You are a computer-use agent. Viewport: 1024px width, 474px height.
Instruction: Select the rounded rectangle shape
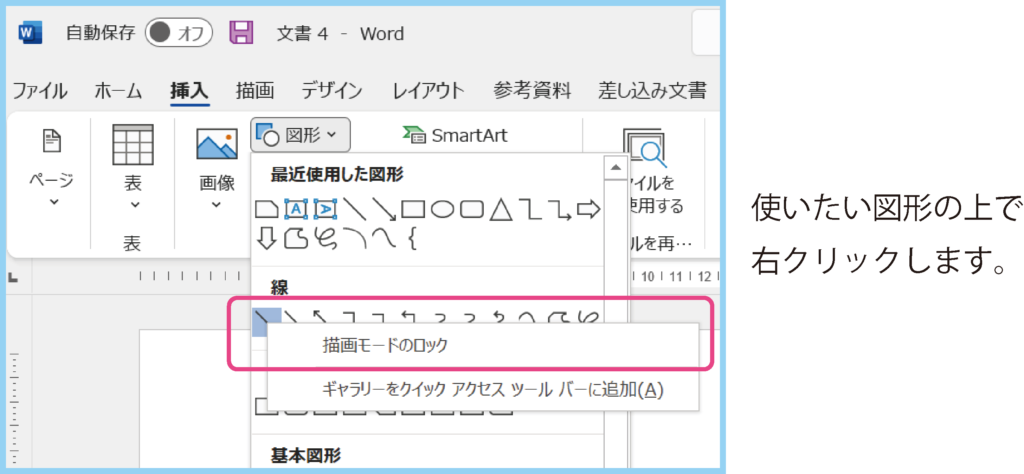[471, 209]
